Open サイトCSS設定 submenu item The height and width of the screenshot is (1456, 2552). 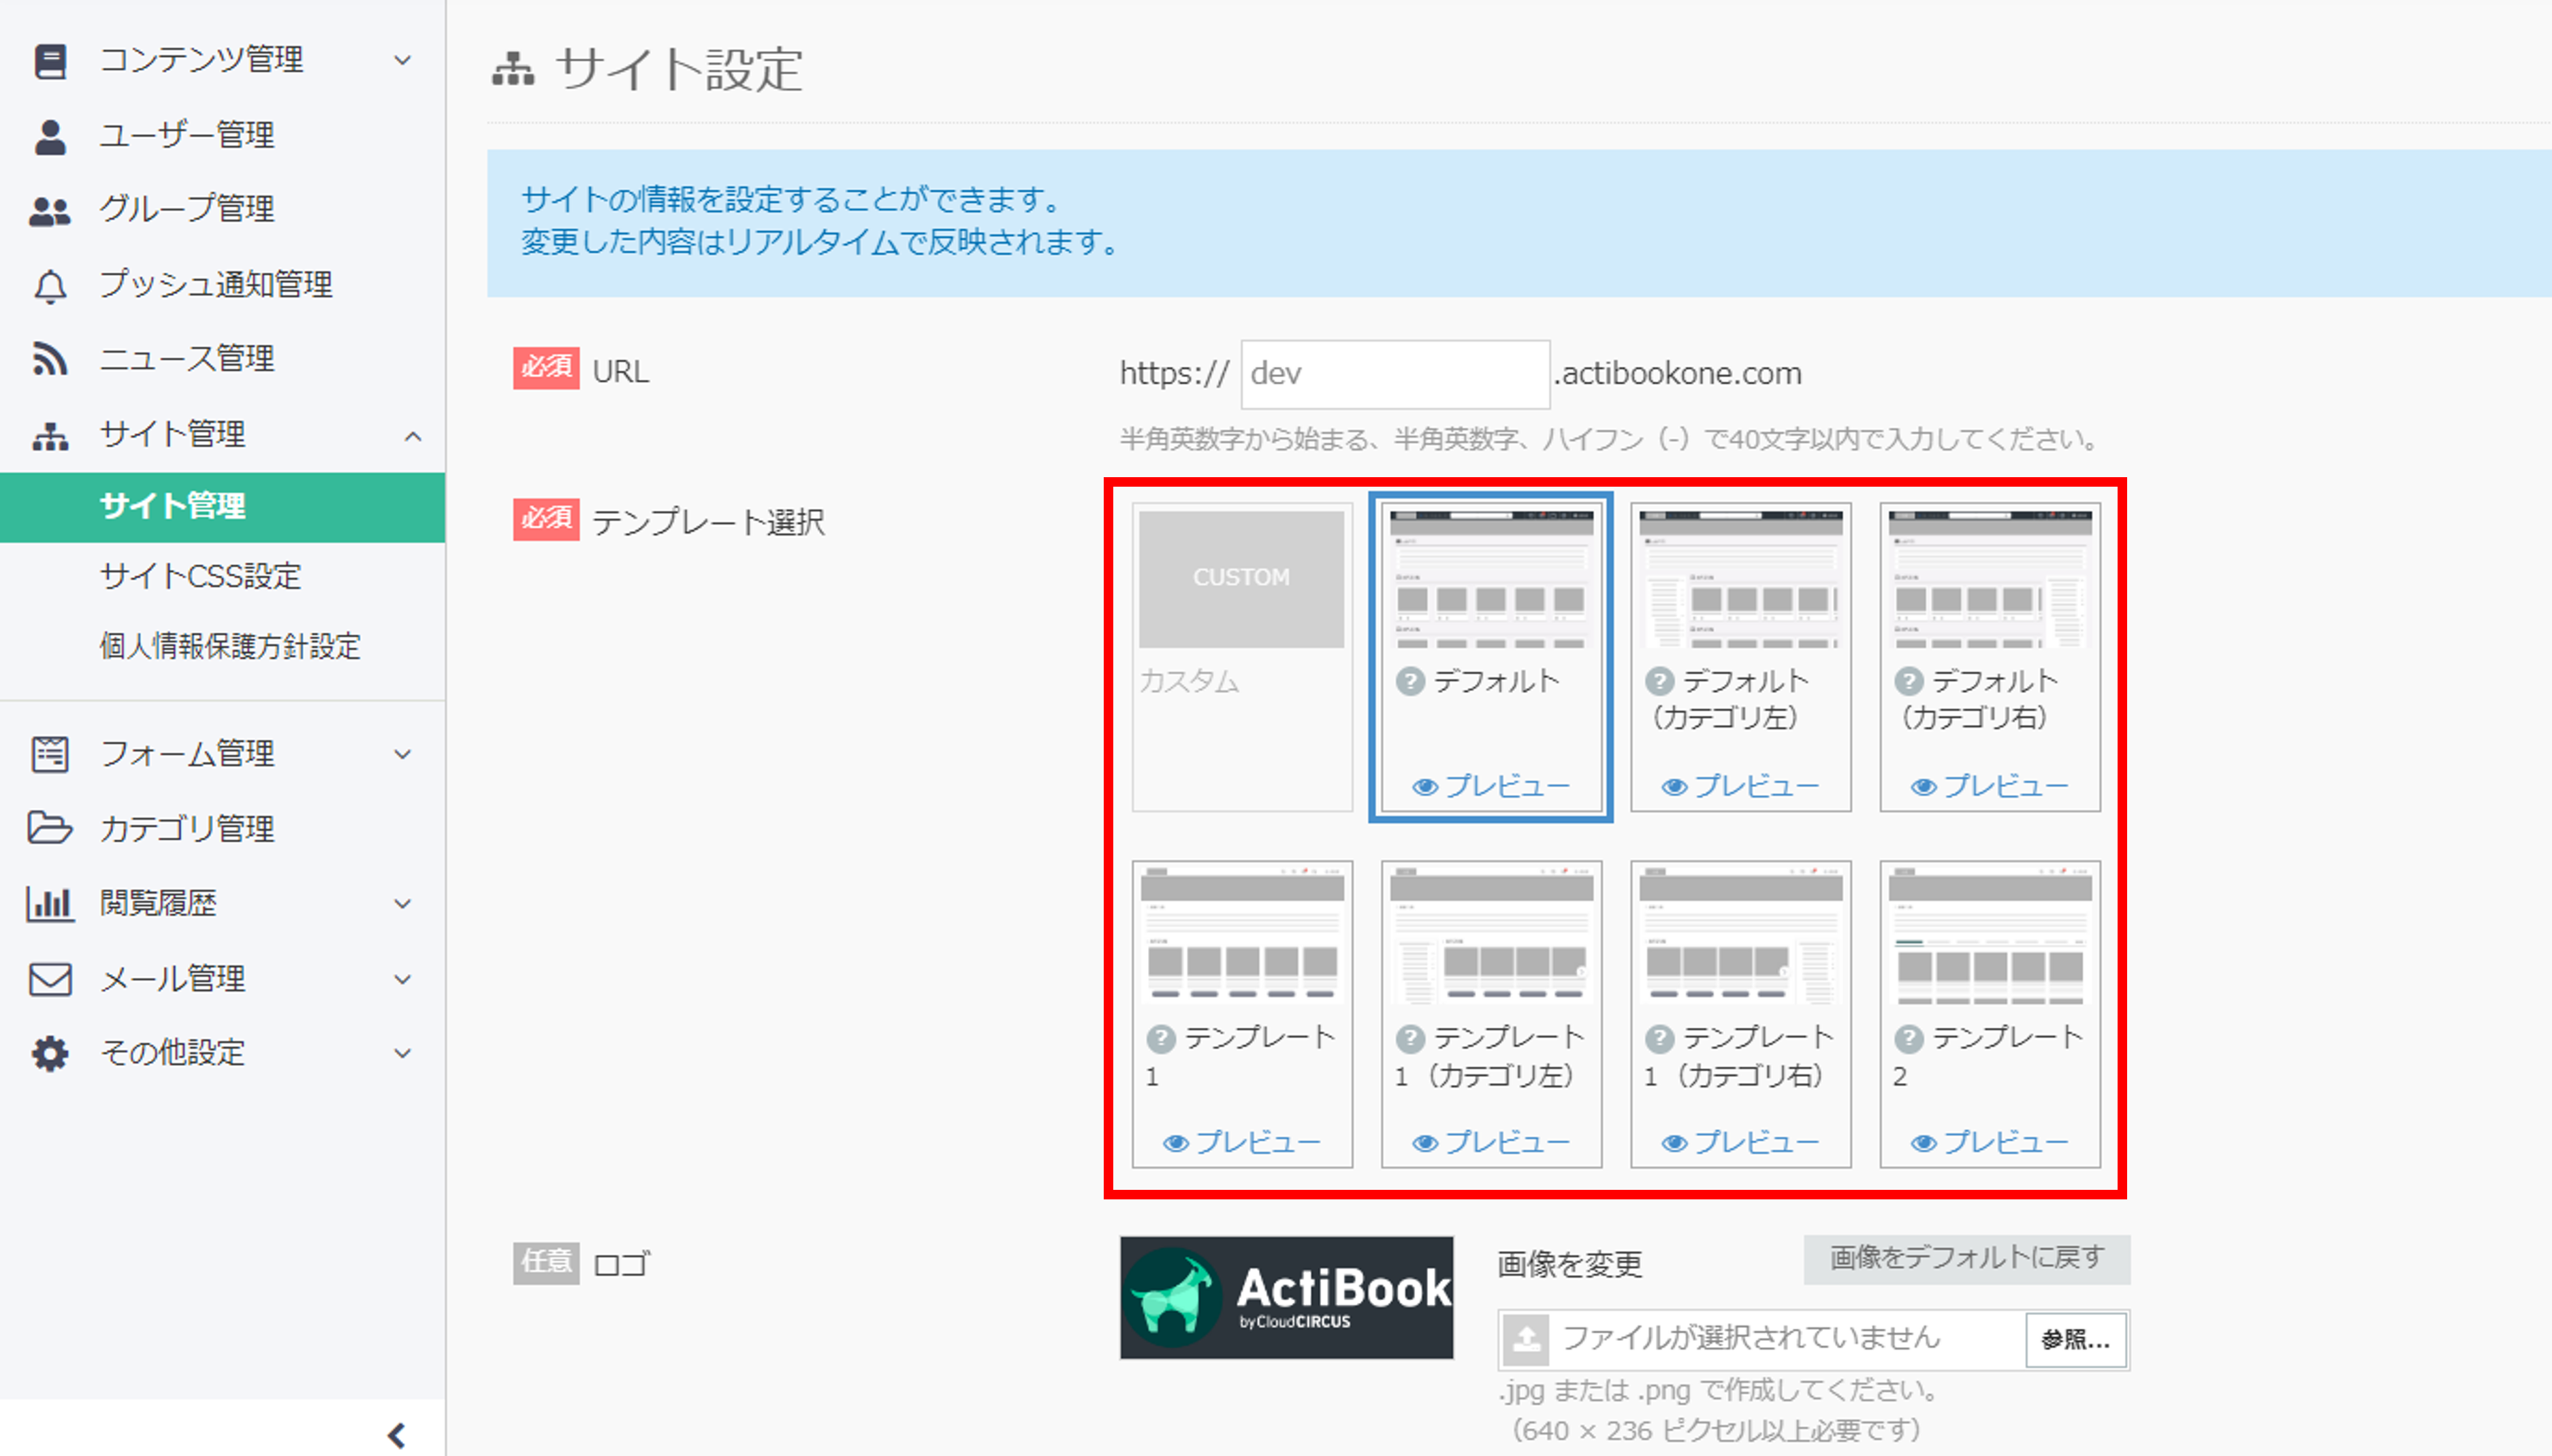click(x=200, y=576)
